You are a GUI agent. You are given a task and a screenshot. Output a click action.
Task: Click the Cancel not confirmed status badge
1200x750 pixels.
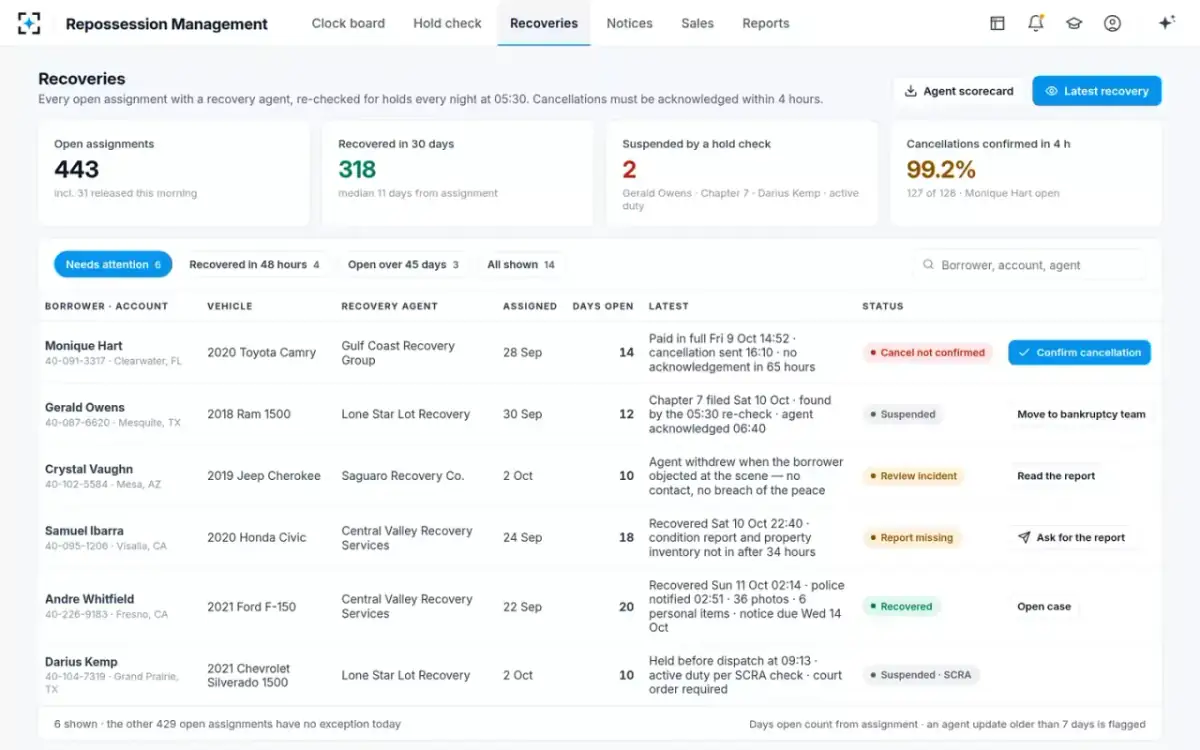(927, 353)
